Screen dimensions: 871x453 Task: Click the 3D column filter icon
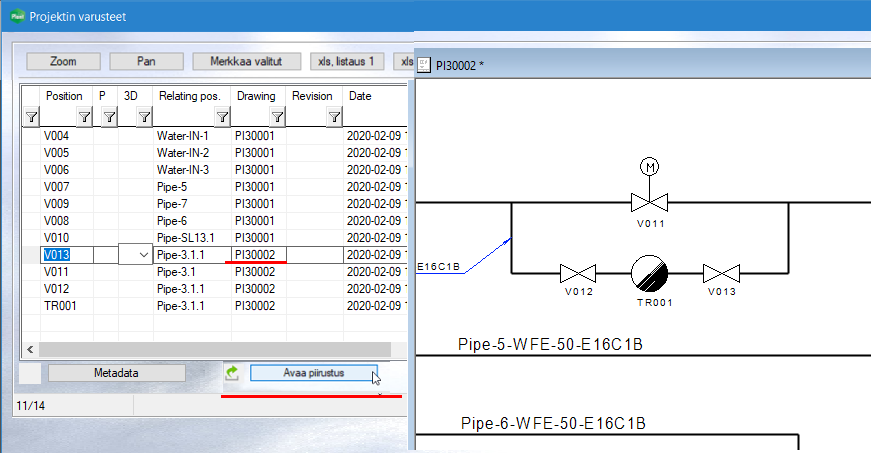(x=144, y=117)
